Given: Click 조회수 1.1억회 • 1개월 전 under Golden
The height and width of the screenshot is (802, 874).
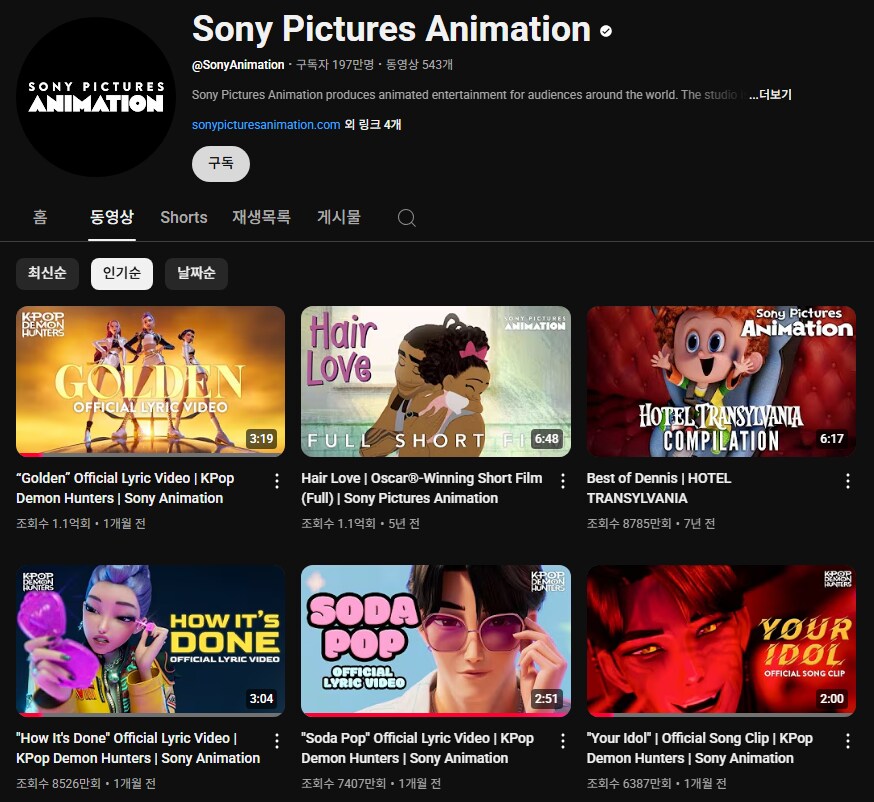Looking at the screenshot, I should pos(81,523).
